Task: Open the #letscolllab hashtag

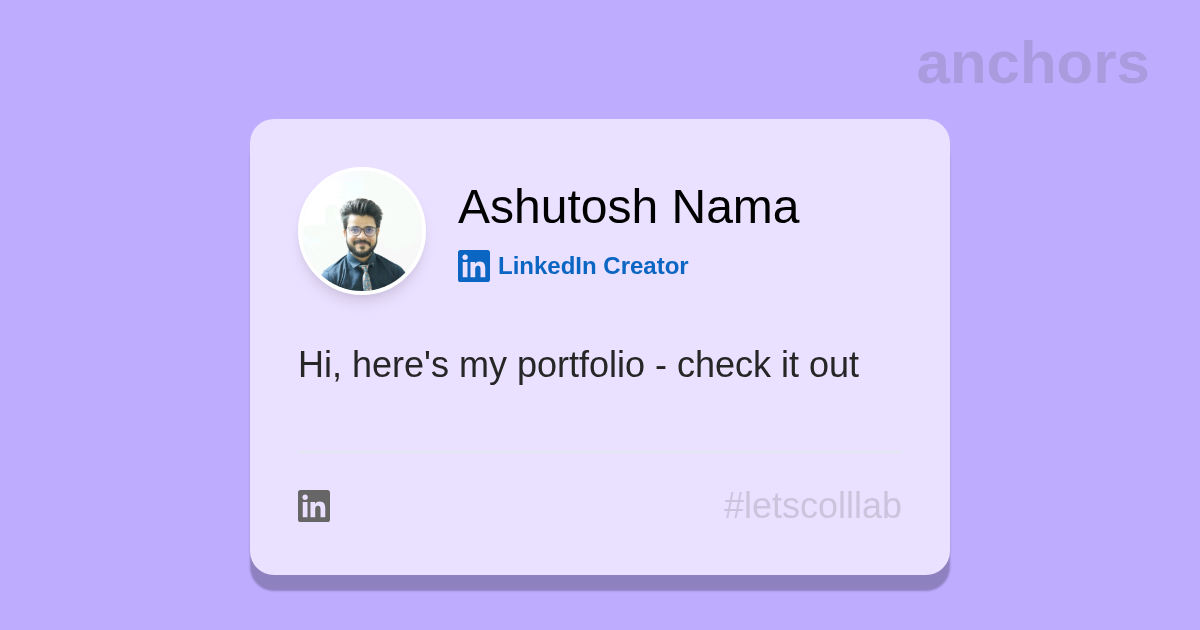Action: coord(812,506)
